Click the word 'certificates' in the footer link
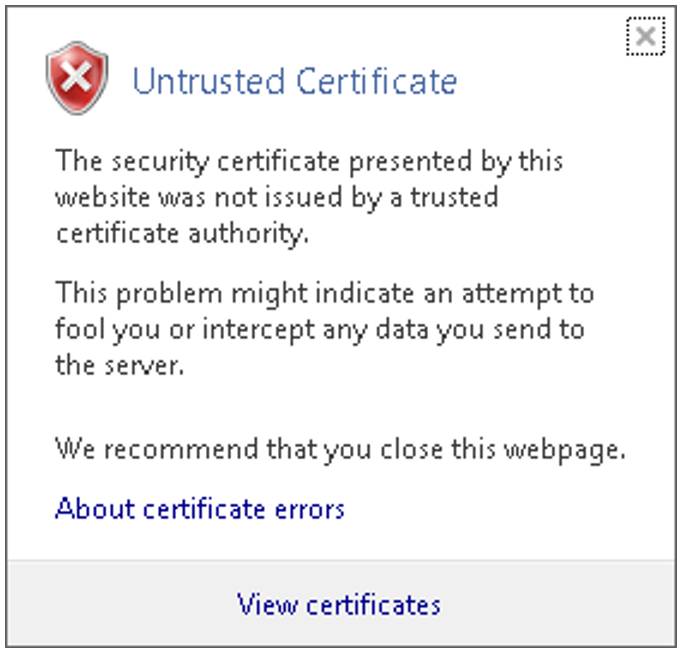 pyautogui.click(x=373, y=604)
